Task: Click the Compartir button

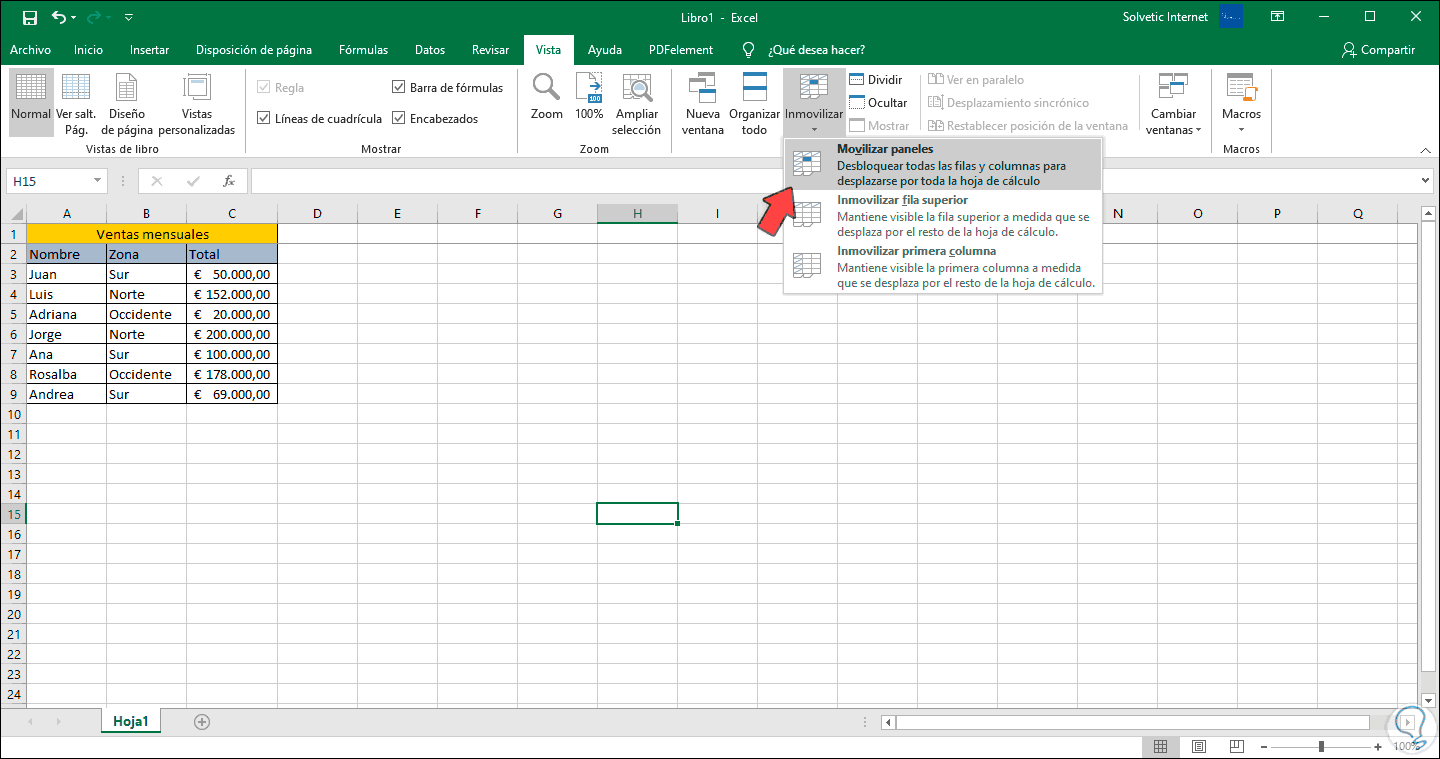Action: click(x=1381, y=49)
